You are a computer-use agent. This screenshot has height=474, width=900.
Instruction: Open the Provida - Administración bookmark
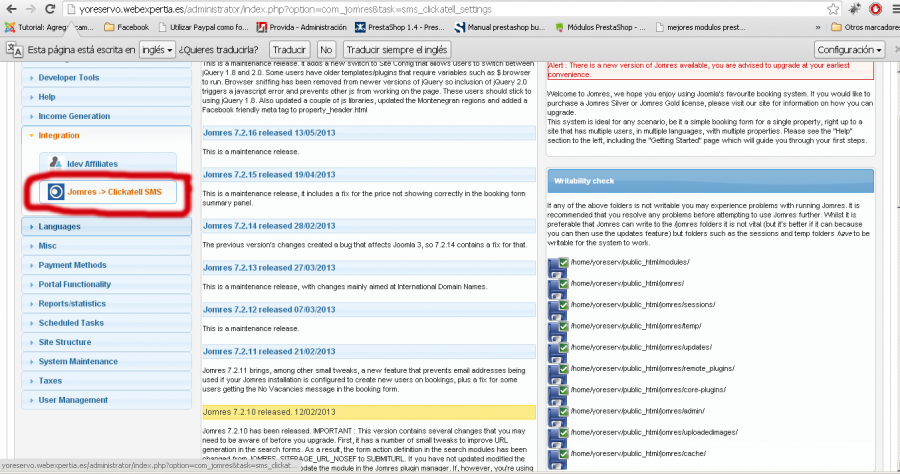point(302,27)
